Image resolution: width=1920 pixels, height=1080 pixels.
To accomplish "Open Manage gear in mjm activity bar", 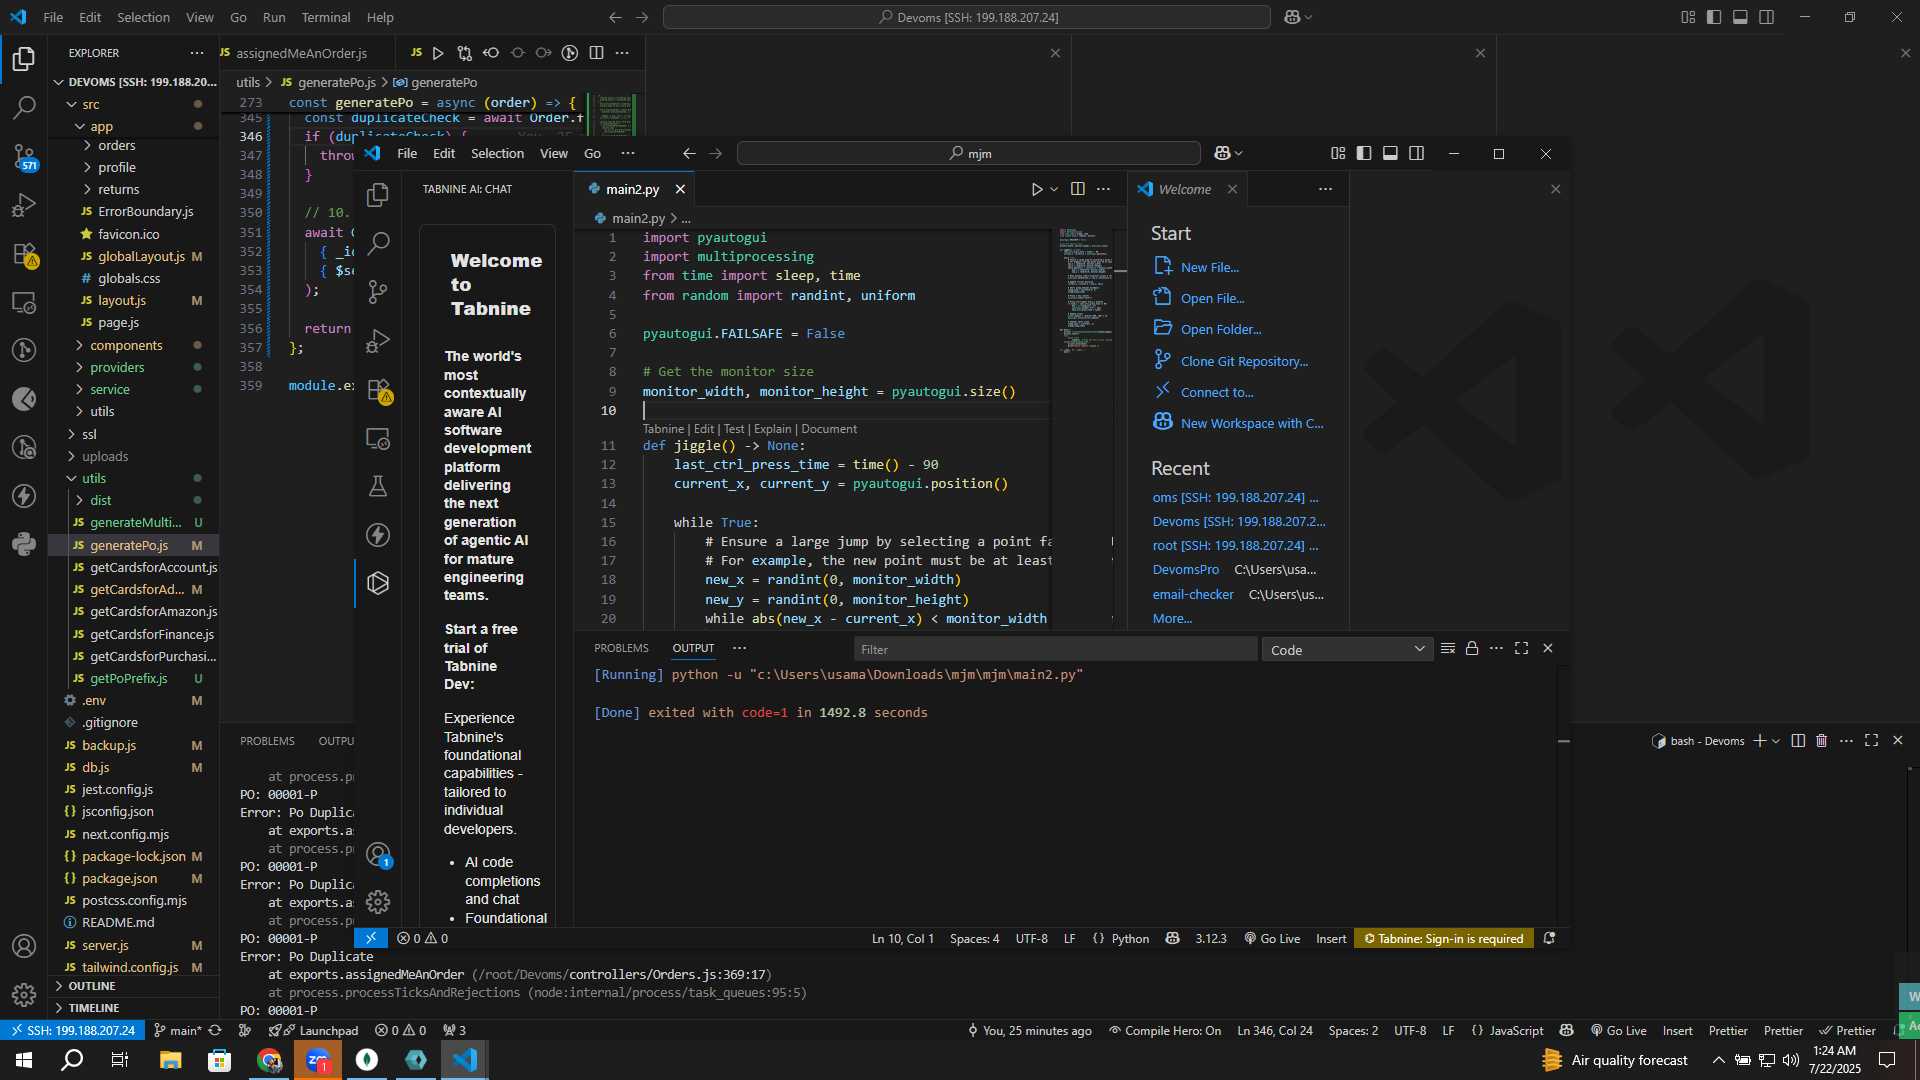I will [378, 902].
